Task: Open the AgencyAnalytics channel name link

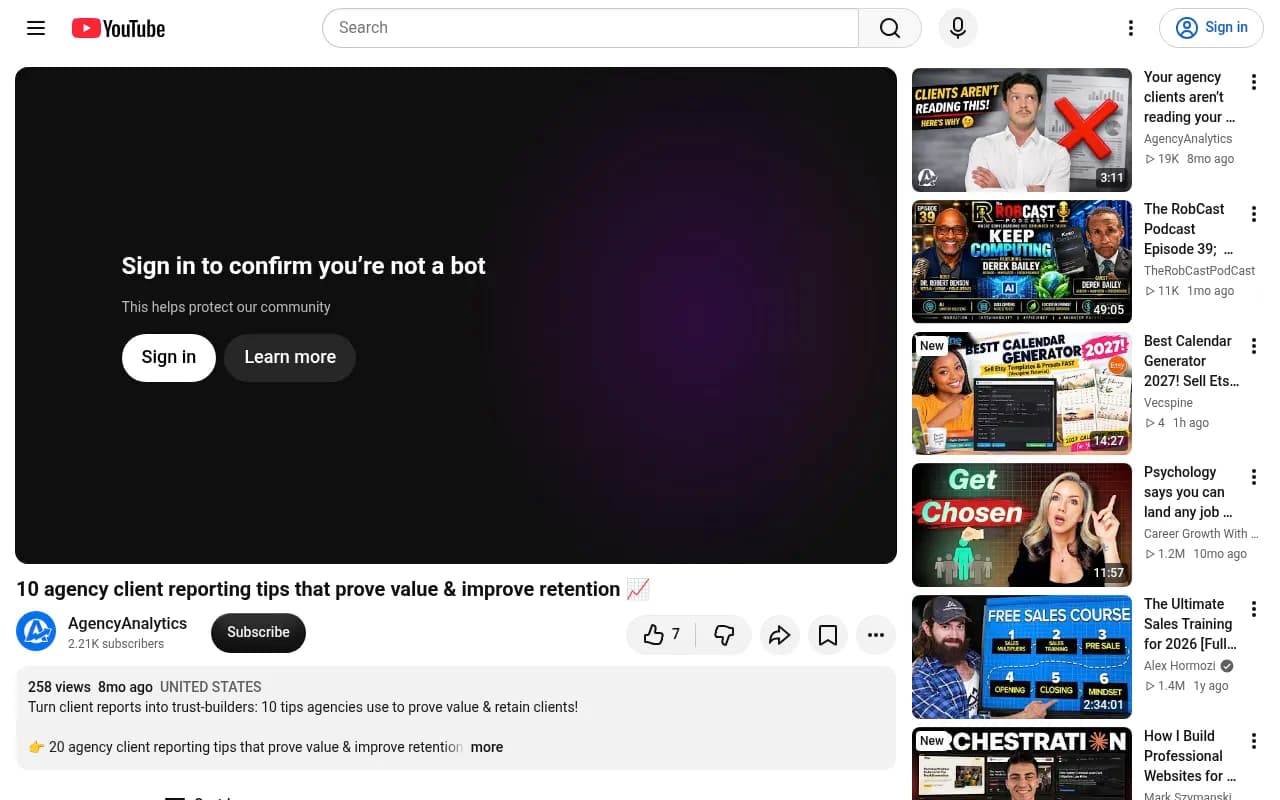Action: click(127, 623)
